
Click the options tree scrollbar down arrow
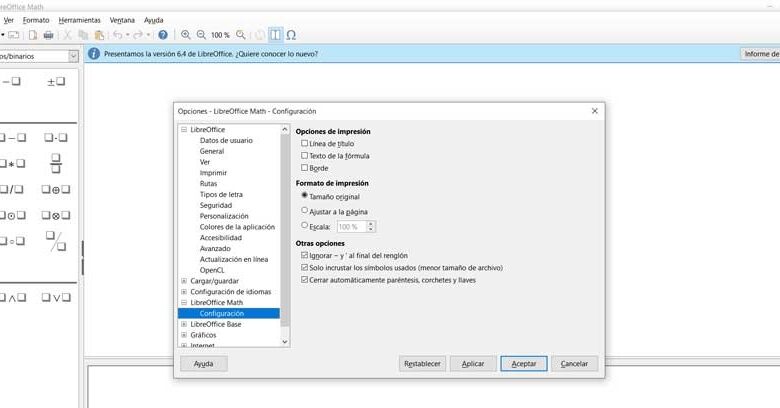point(285,342)
